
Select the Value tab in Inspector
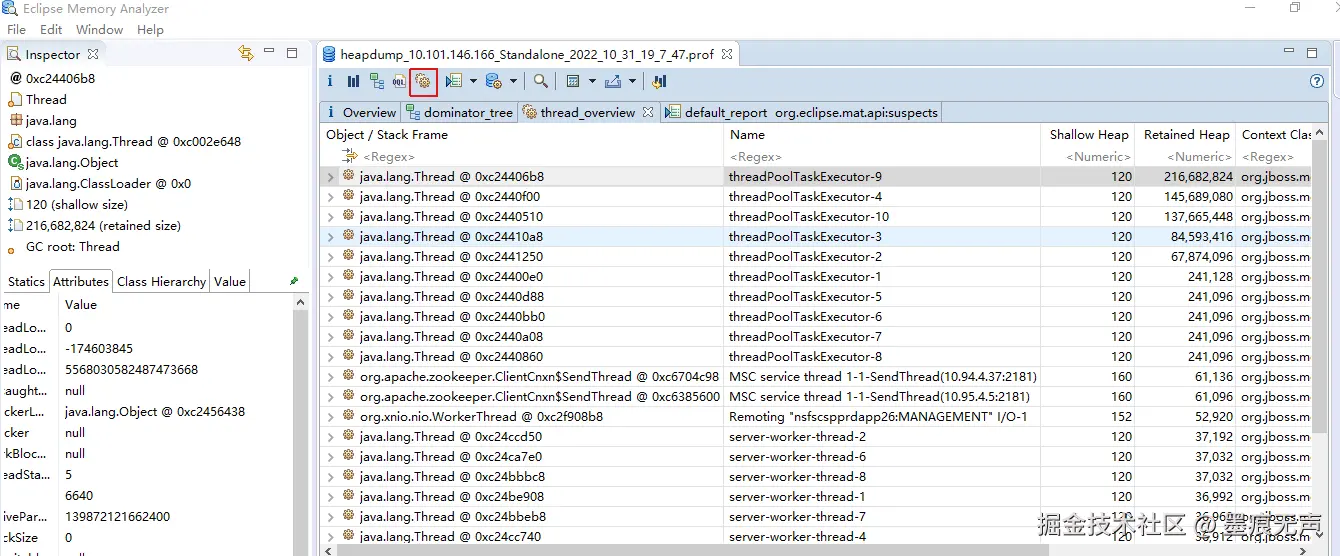[x=229, y=282]
